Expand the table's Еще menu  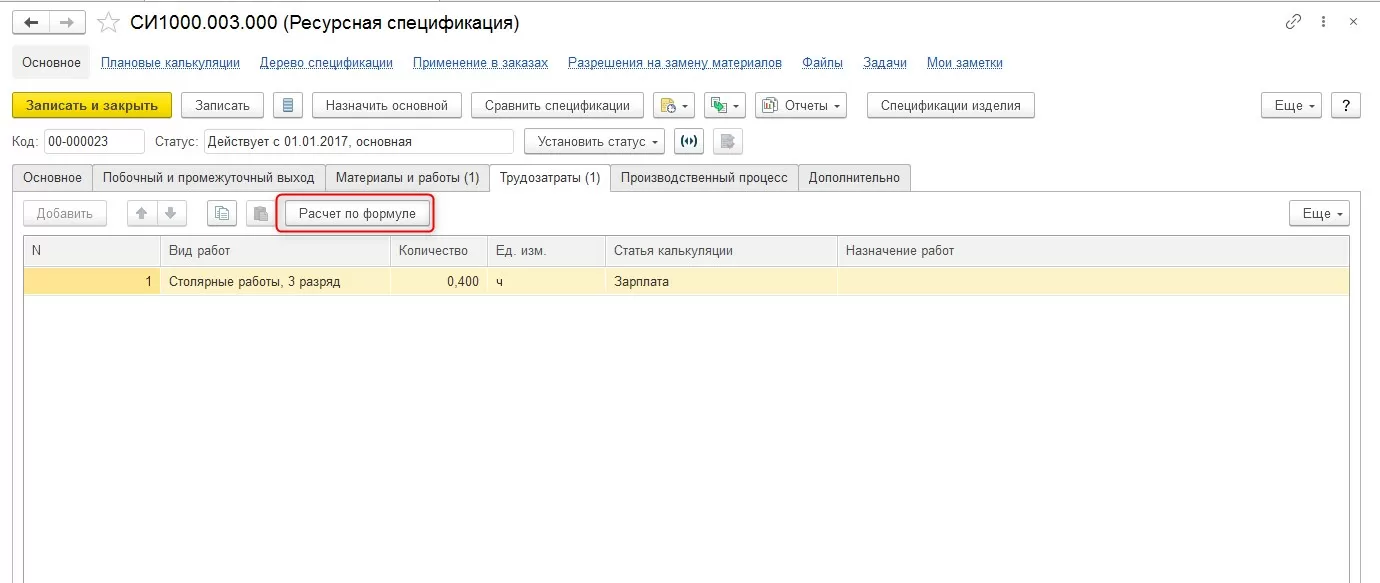point(1320,213)
